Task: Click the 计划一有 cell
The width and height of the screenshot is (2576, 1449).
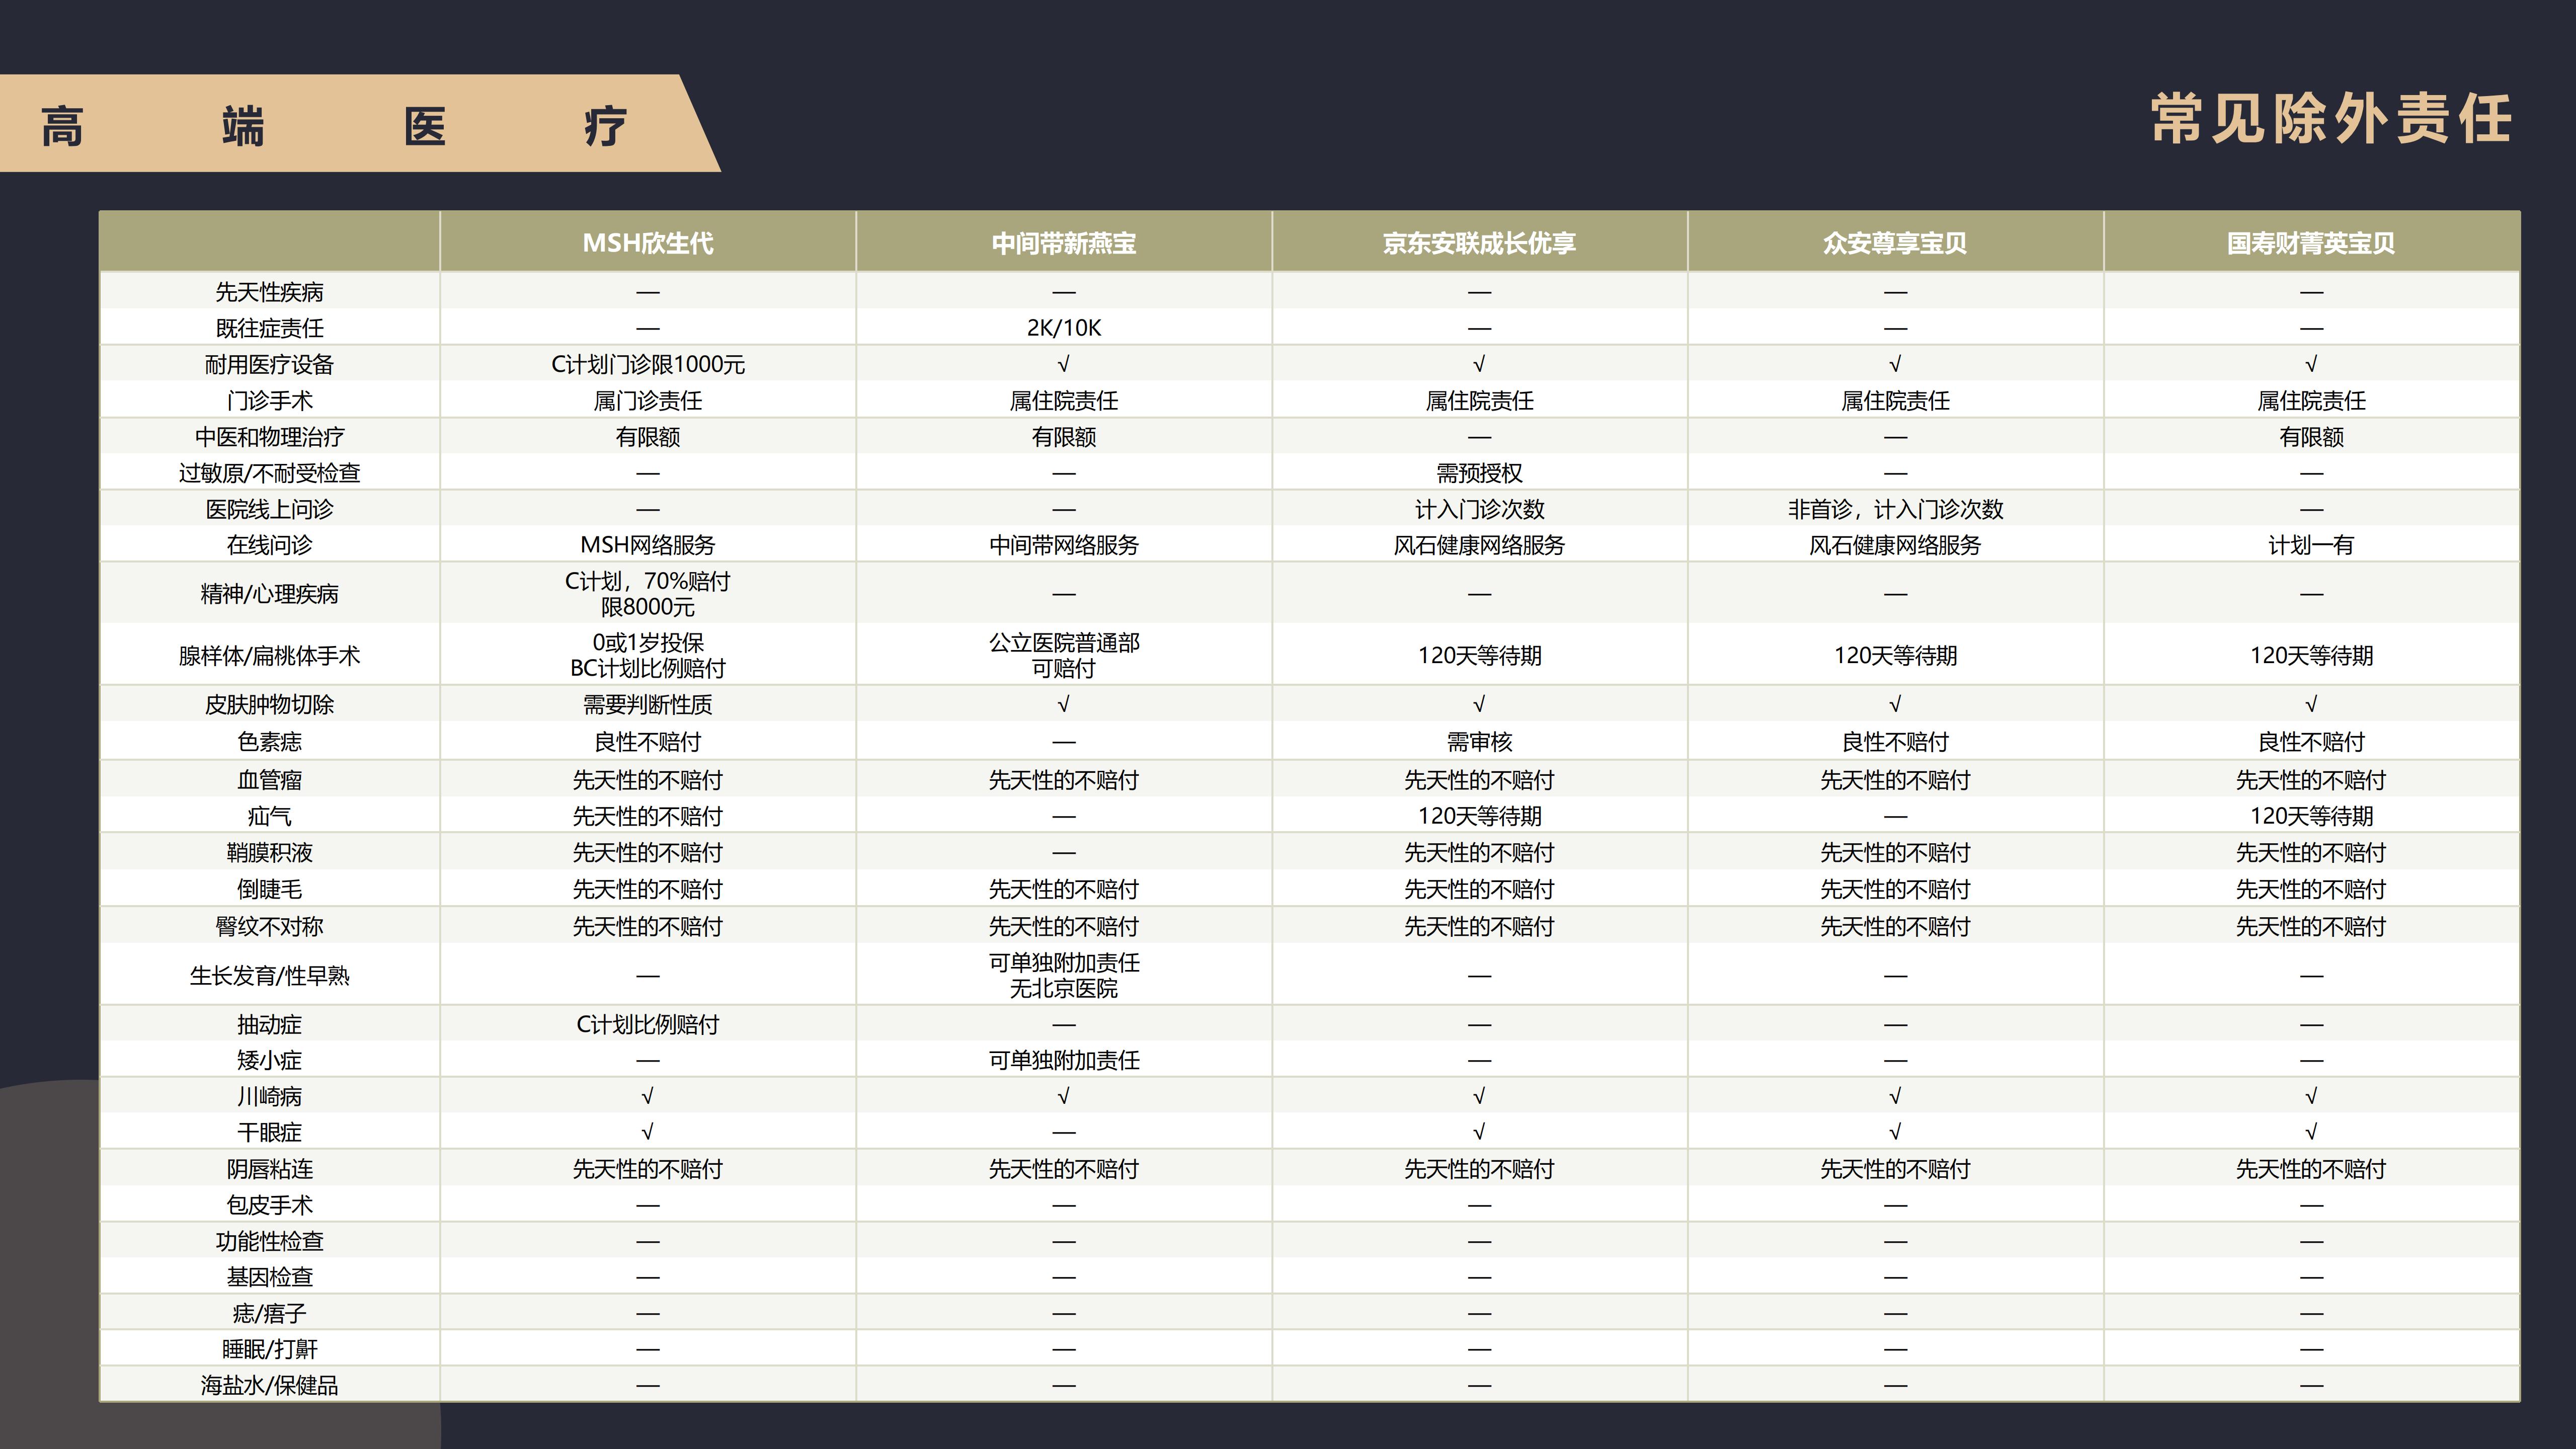Action: tap(2311, 545)
